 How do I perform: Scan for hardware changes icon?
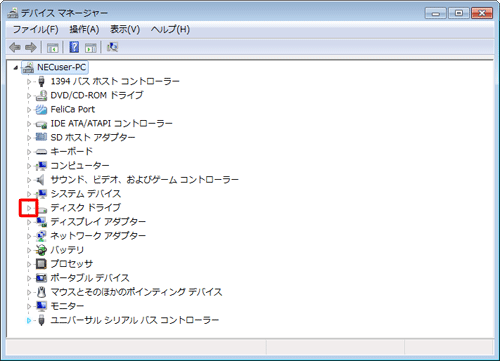[112, 47]
